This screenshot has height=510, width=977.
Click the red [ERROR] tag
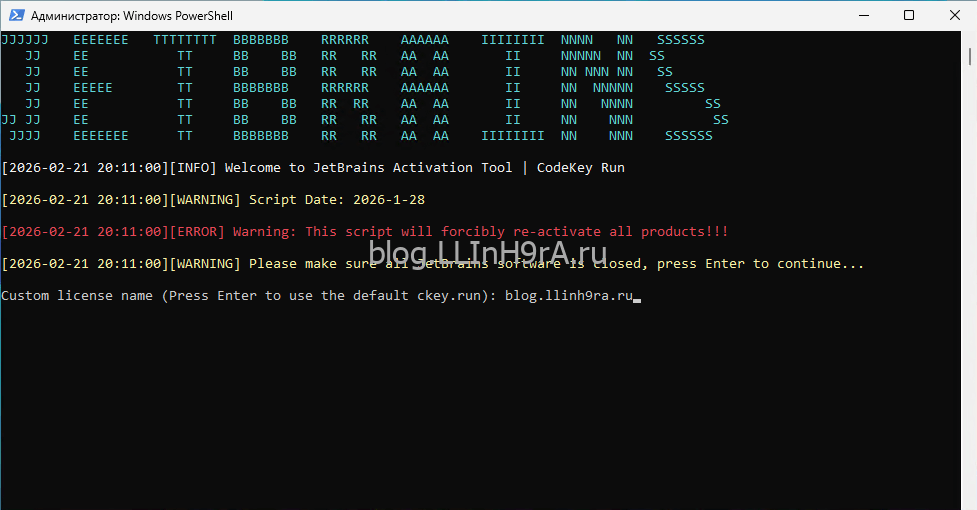[x=197, y=232]
